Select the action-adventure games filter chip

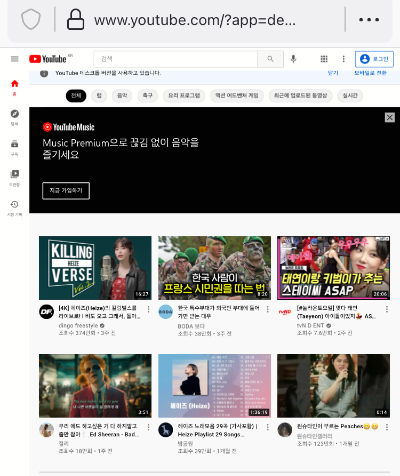(237, 96)
